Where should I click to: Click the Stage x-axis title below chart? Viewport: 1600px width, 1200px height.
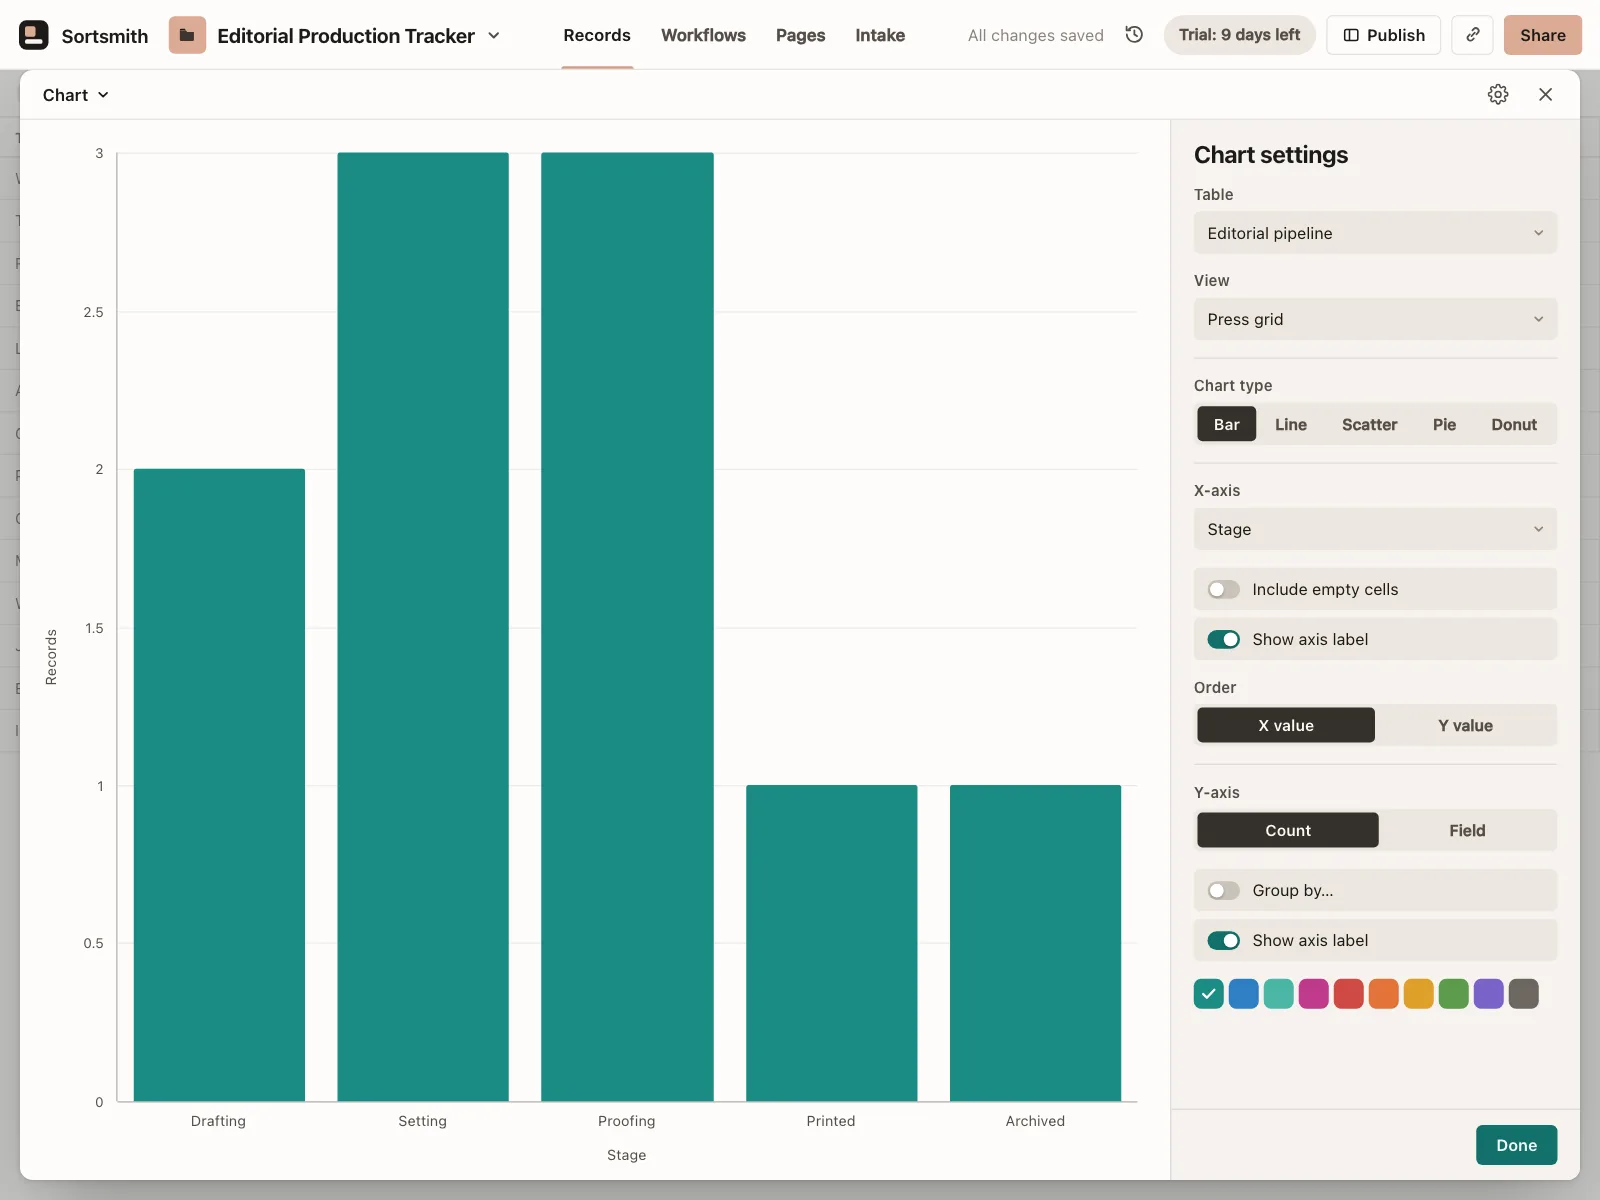click(627, 1155)
